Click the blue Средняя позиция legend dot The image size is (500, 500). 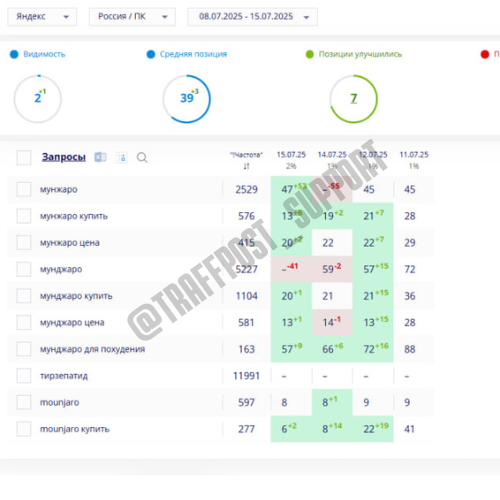(151, 54)
